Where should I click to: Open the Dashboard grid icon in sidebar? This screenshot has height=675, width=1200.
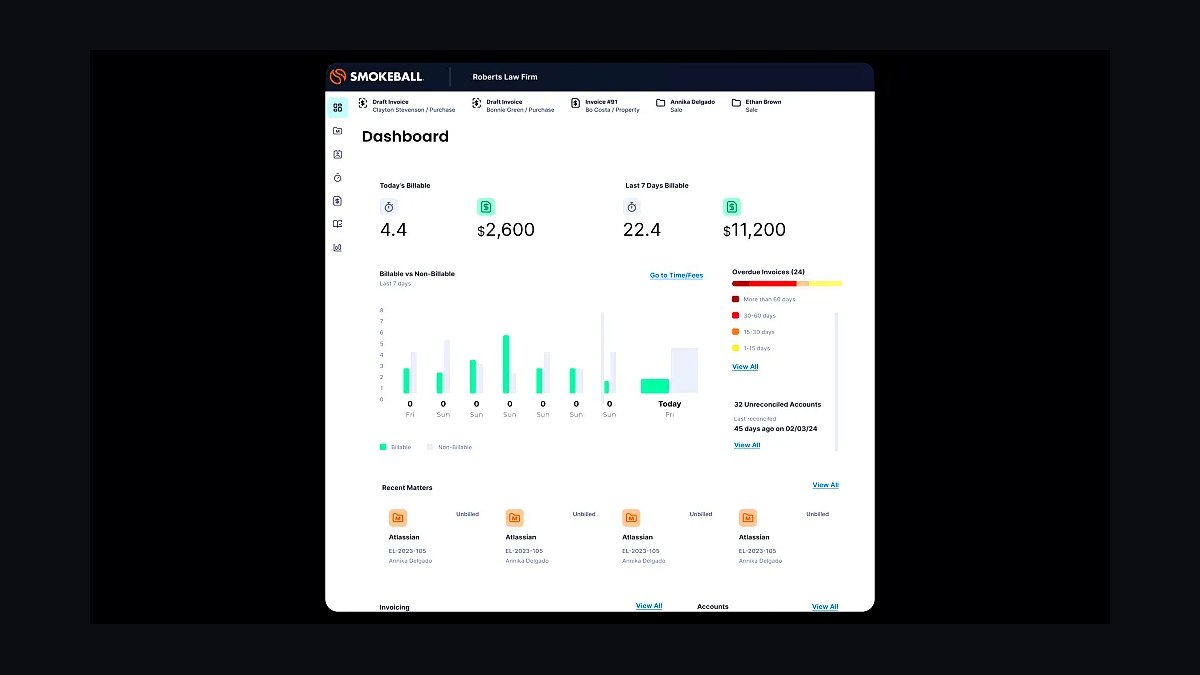click(x=338, y=107)
